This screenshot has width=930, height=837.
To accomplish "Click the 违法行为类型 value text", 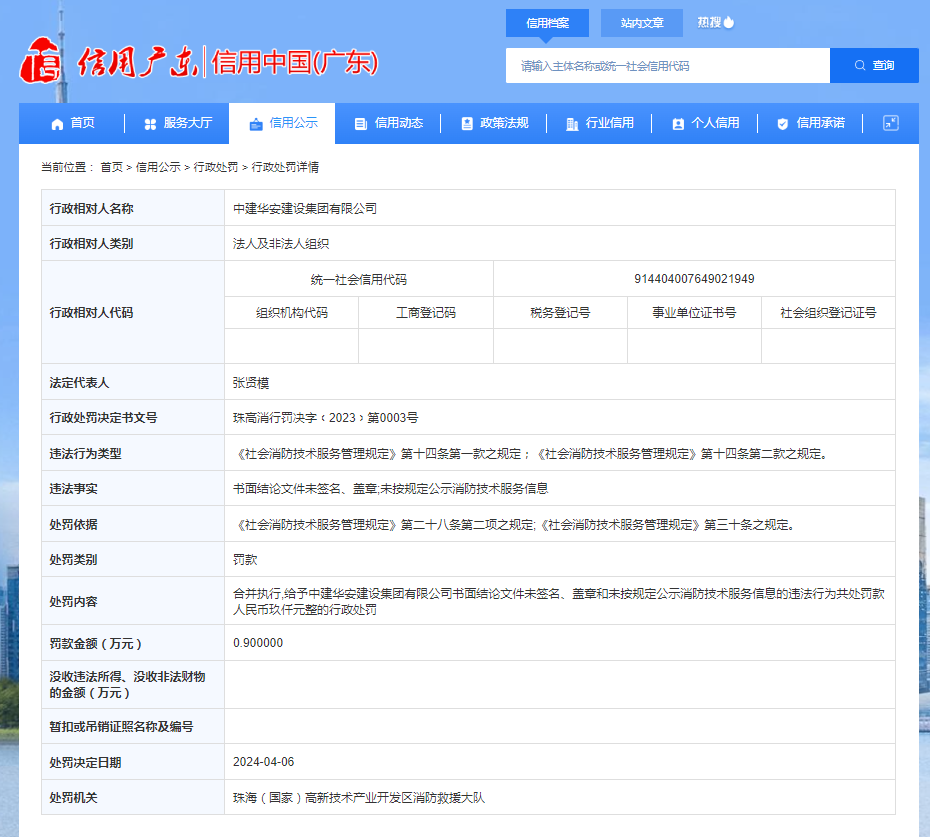I will point(532,454).
